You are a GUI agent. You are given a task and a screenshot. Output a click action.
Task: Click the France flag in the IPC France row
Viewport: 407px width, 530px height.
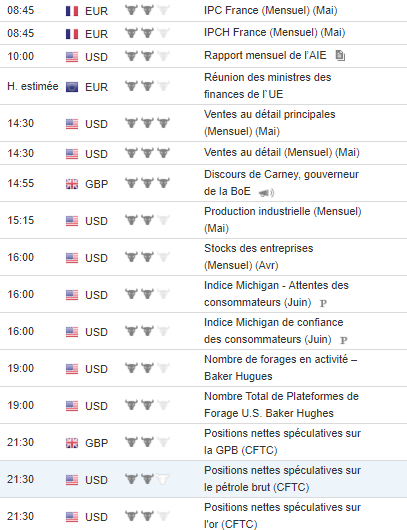coord(72,11)
